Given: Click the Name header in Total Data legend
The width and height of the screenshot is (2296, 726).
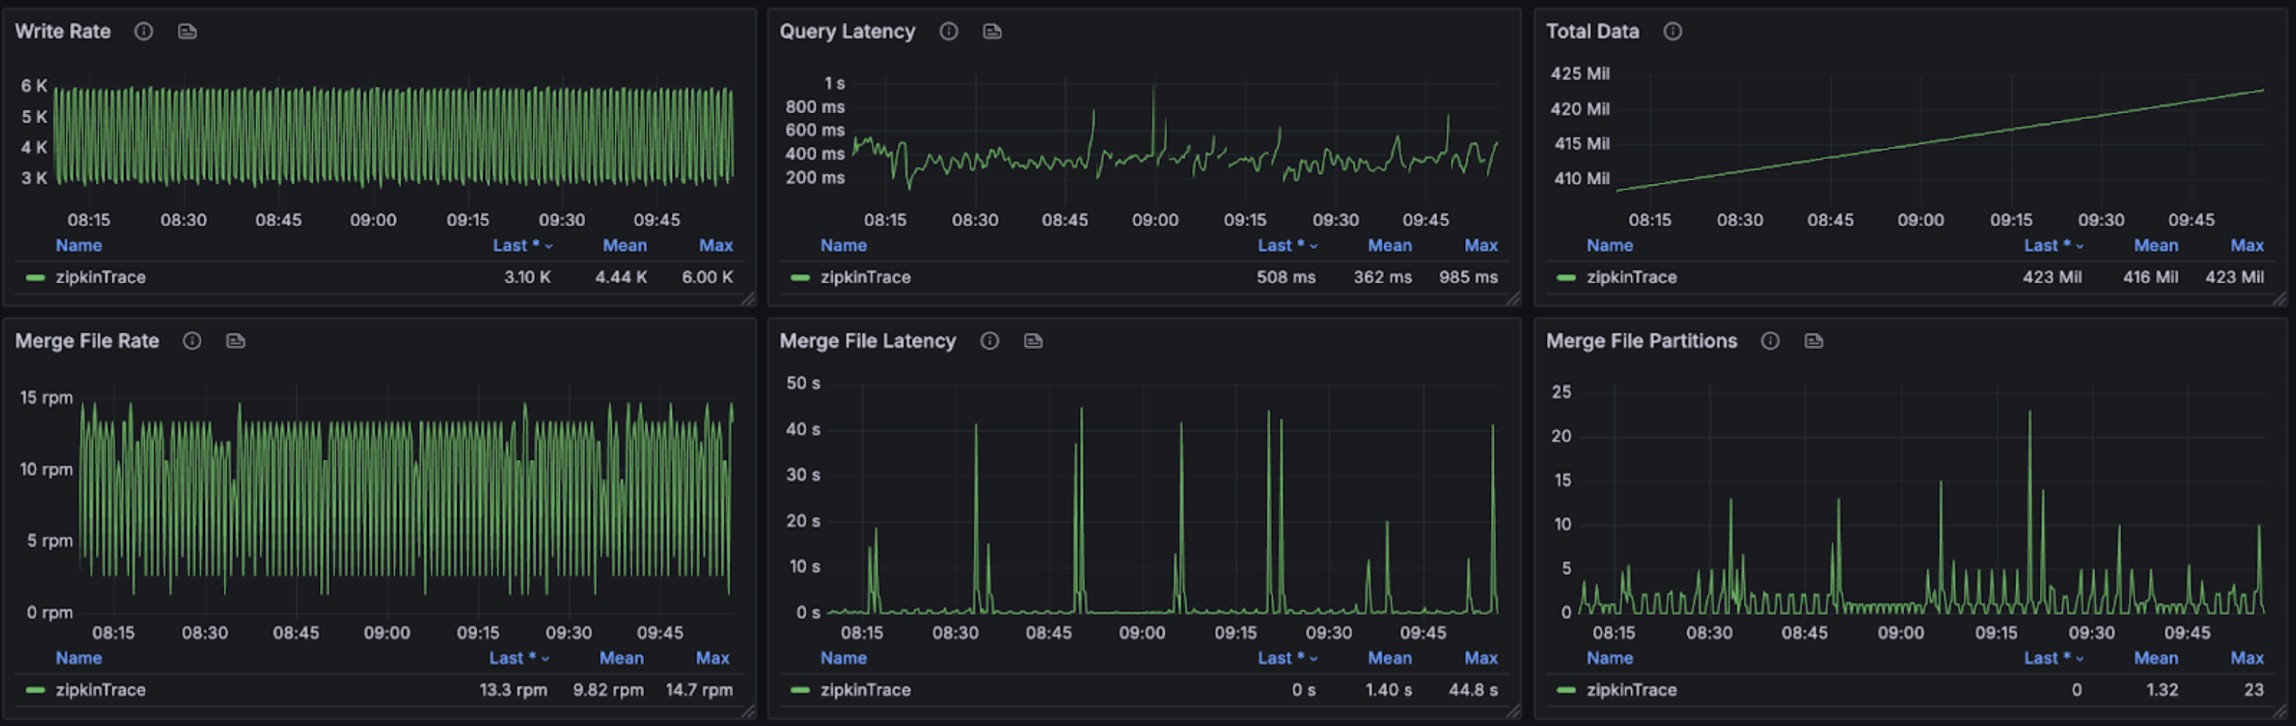Looking at the screenshot, I should coord(1609,245).
